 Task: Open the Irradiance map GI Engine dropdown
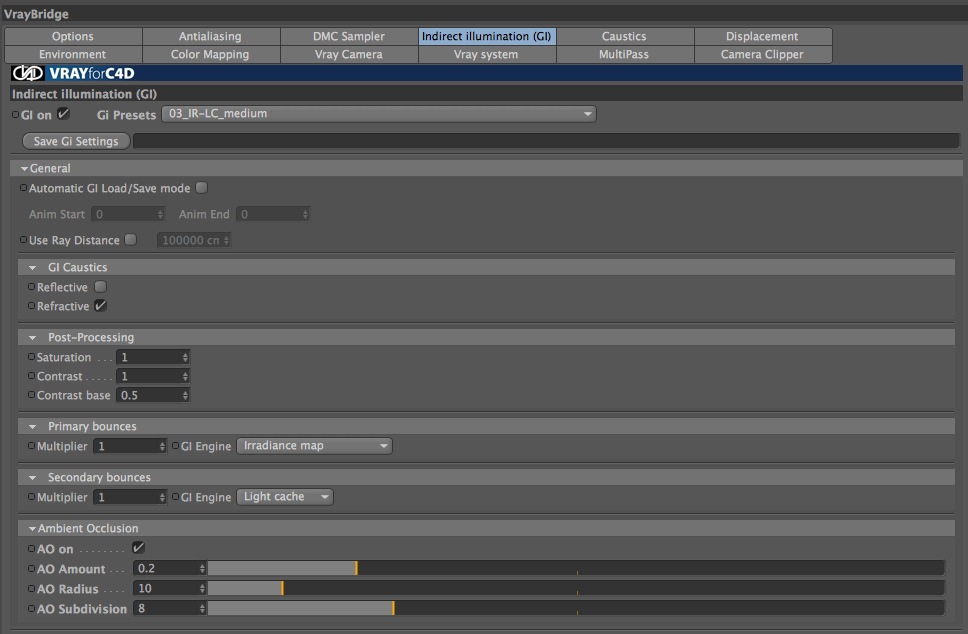(x=314, y=446)
